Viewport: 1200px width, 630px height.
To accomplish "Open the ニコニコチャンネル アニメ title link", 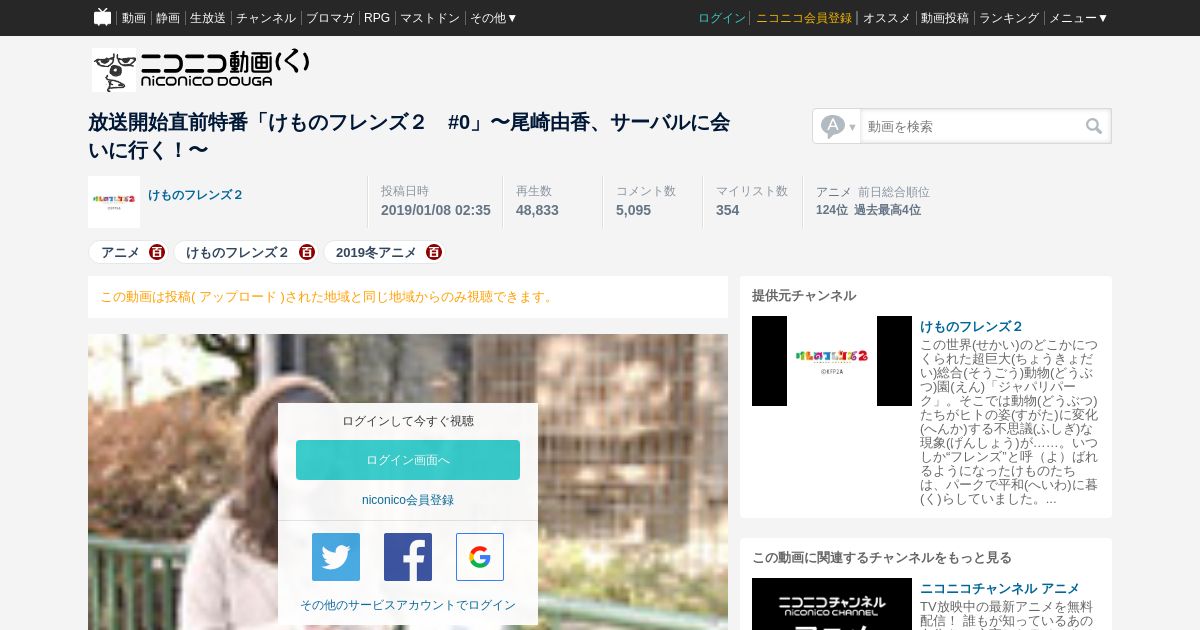I will pos(1000,588).
